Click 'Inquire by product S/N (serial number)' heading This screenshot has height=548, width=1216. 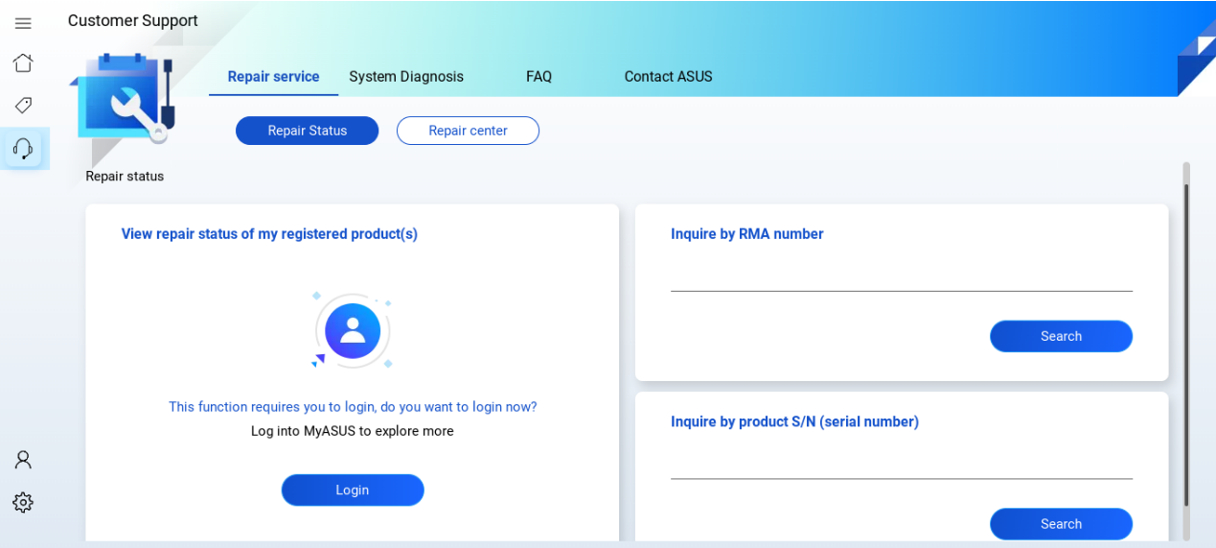[795, 422]
